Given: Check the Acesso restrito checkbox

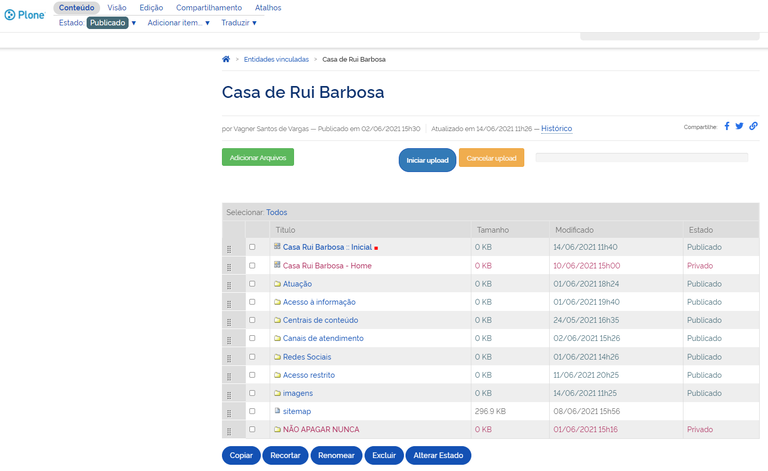Looking at the screenshot, I should click(252, 375).
